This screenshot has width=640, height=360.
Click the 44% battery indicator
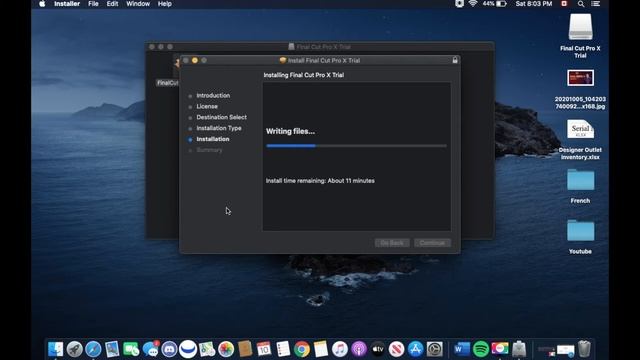494,4
